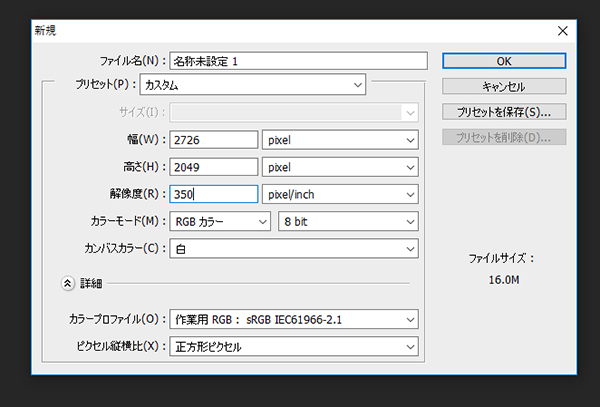
Task: Open the 8 bit depth dropdown
Action: (x=348, y=221)
